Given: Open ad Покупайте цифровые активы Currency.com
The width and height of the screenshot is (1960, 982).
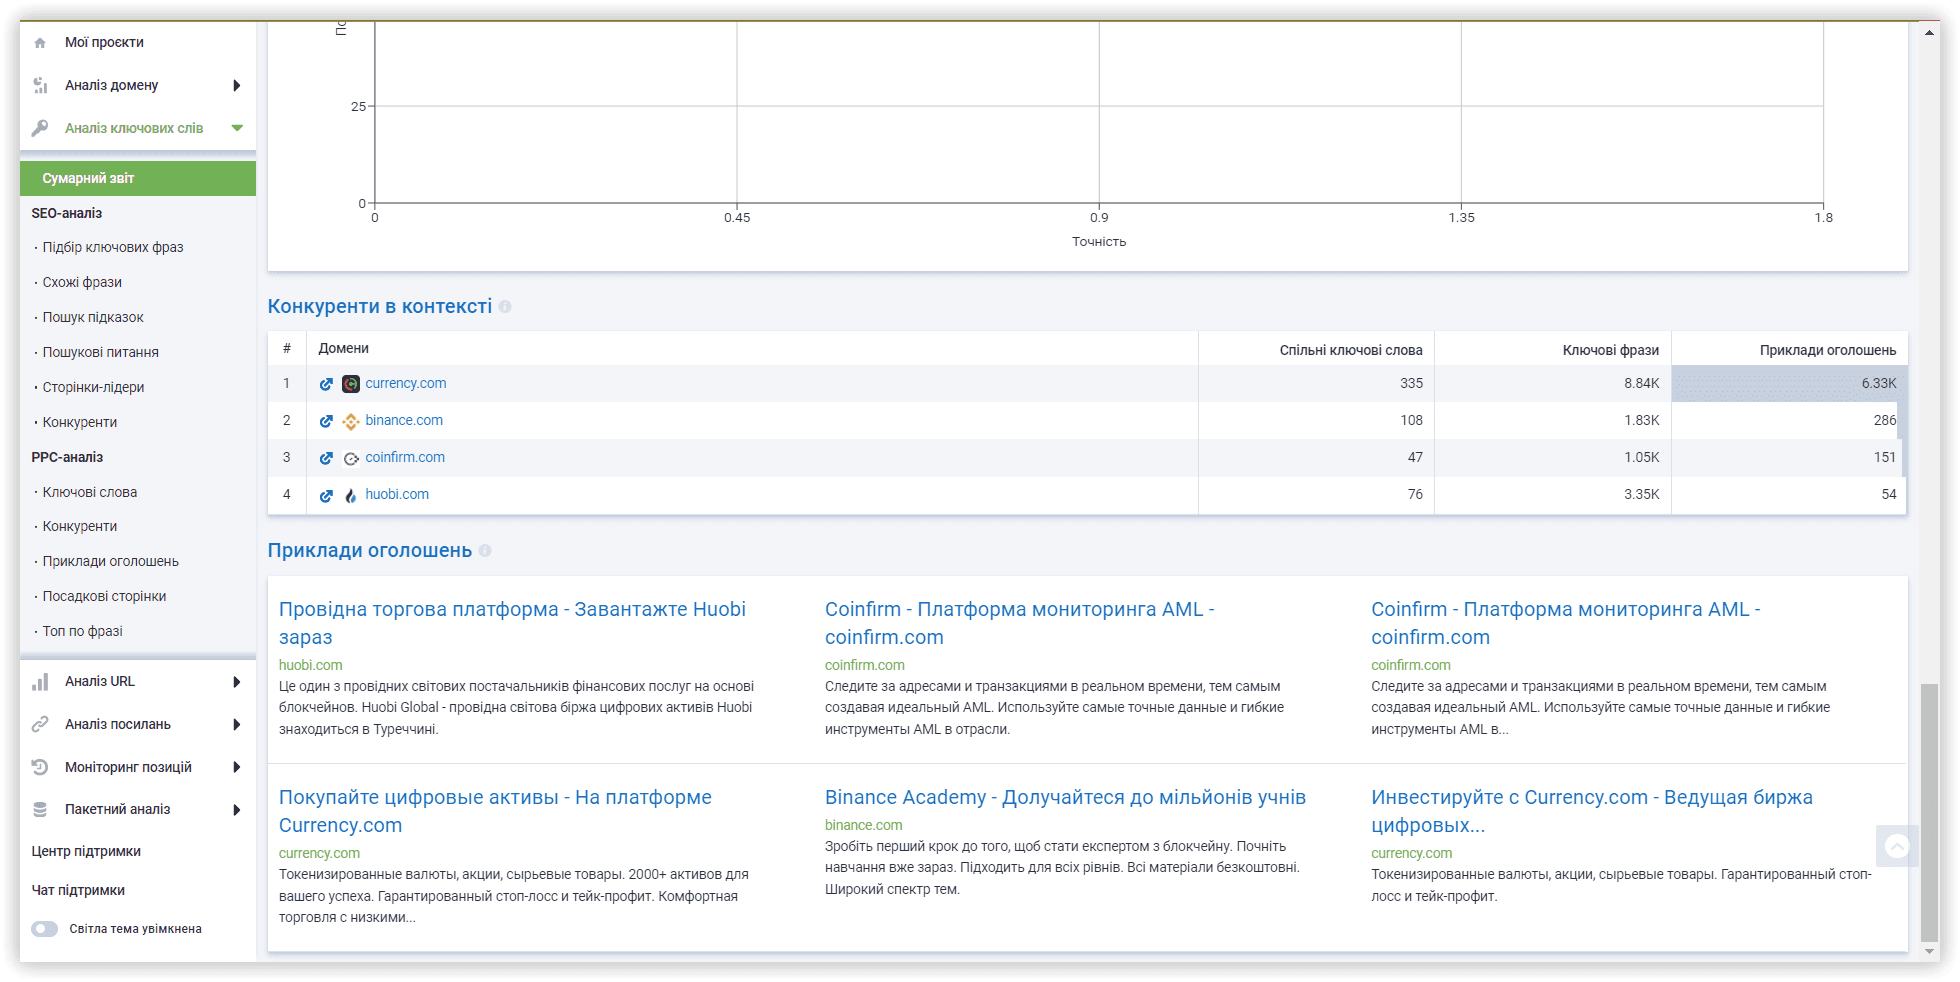Looking at the screenshot, I should pyautogui.click(x=495, y=811).
